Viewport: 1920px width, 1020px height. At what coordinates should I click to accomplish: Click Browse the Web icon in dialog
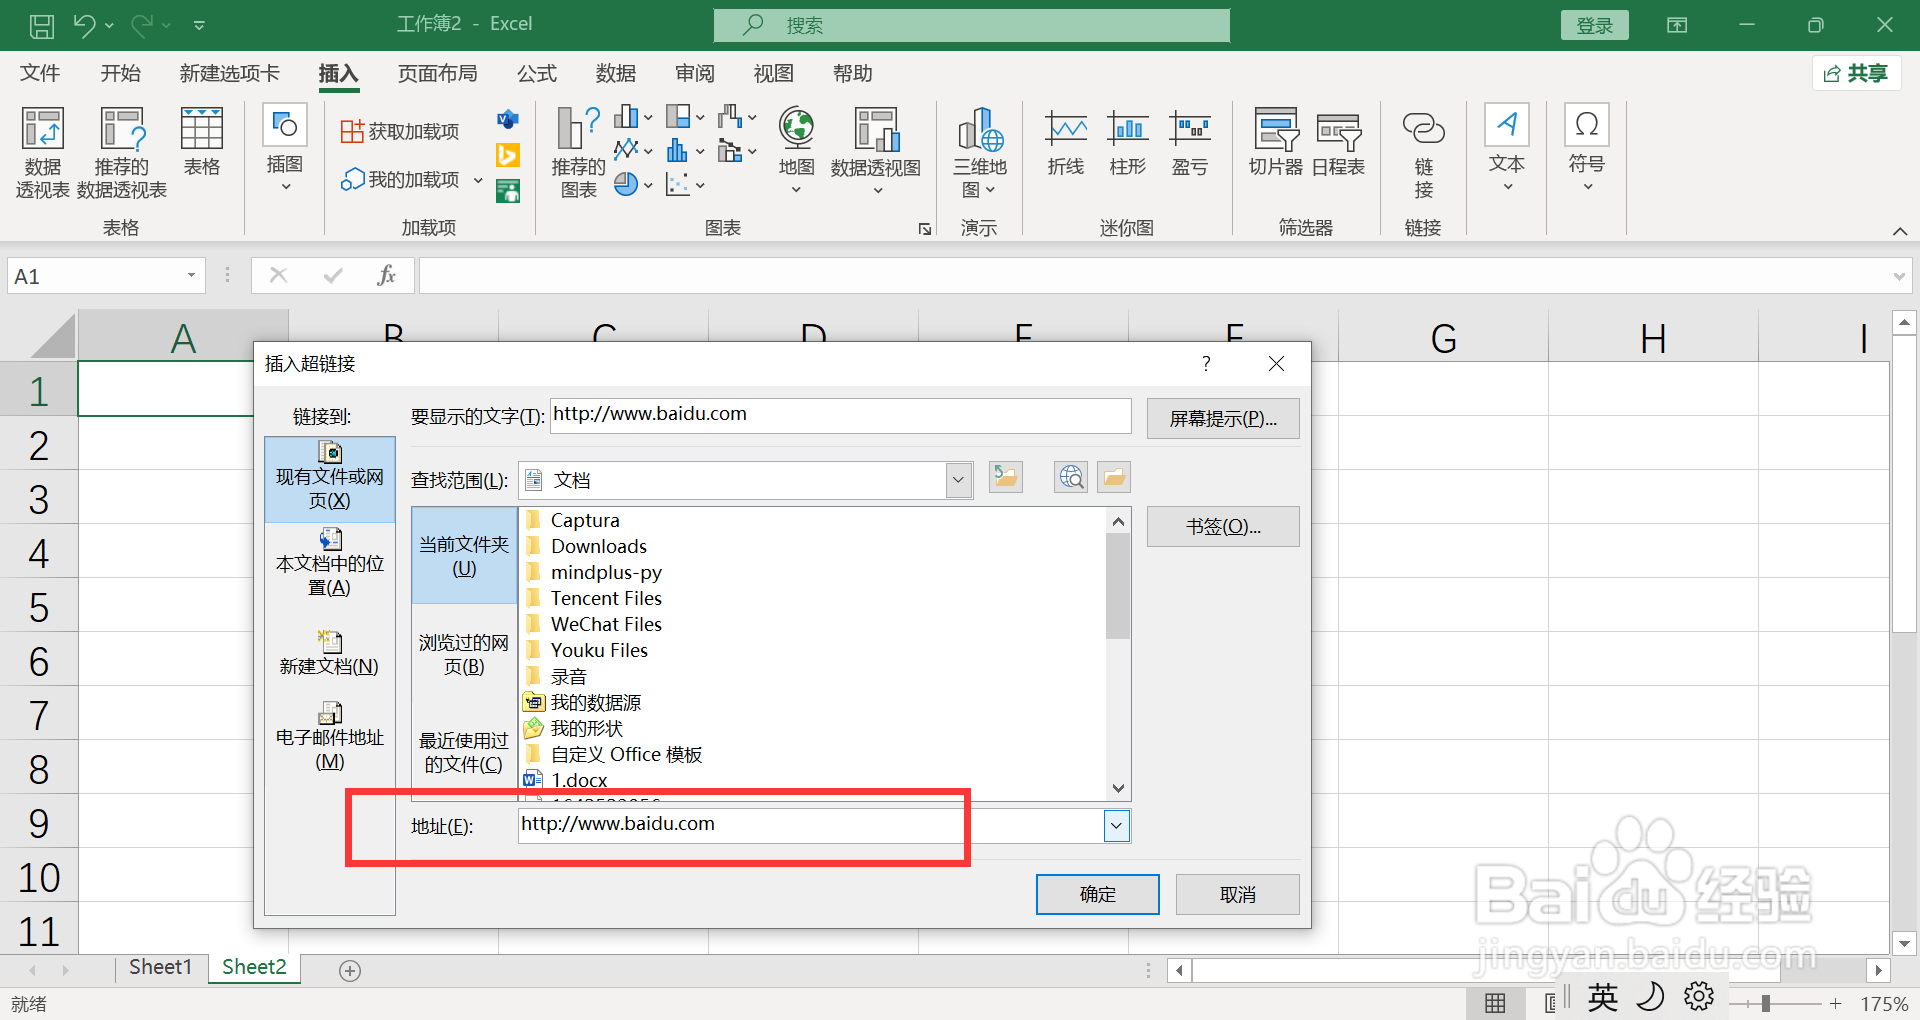(1071, 477)
